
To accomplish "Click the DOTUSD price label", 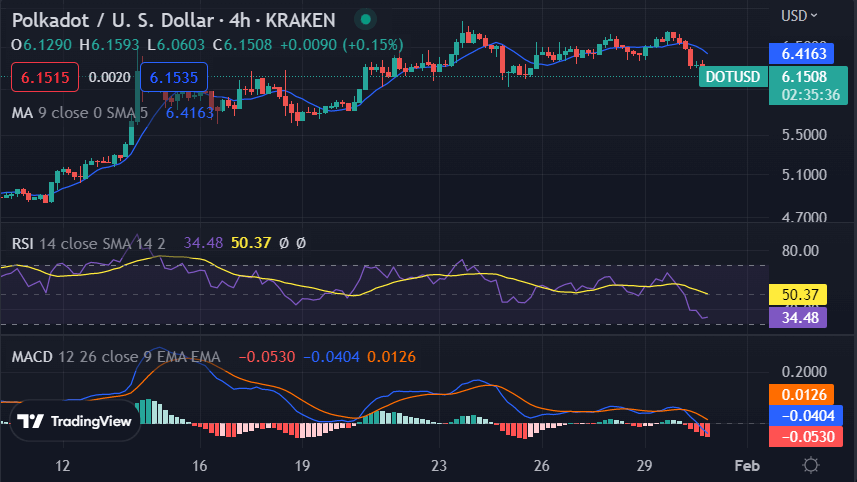I will pos(732,77).
